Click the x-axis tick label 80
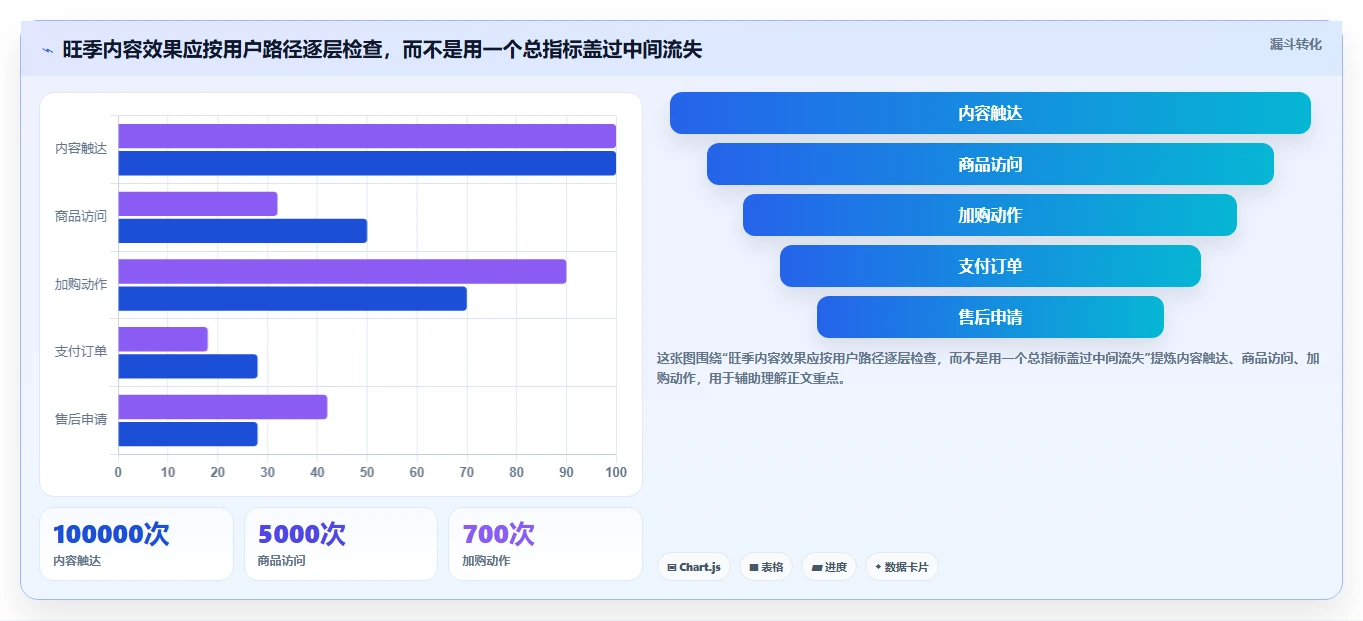Viewport: 1363px width, 621px height. pyautogui.click(x=516, y=472)
